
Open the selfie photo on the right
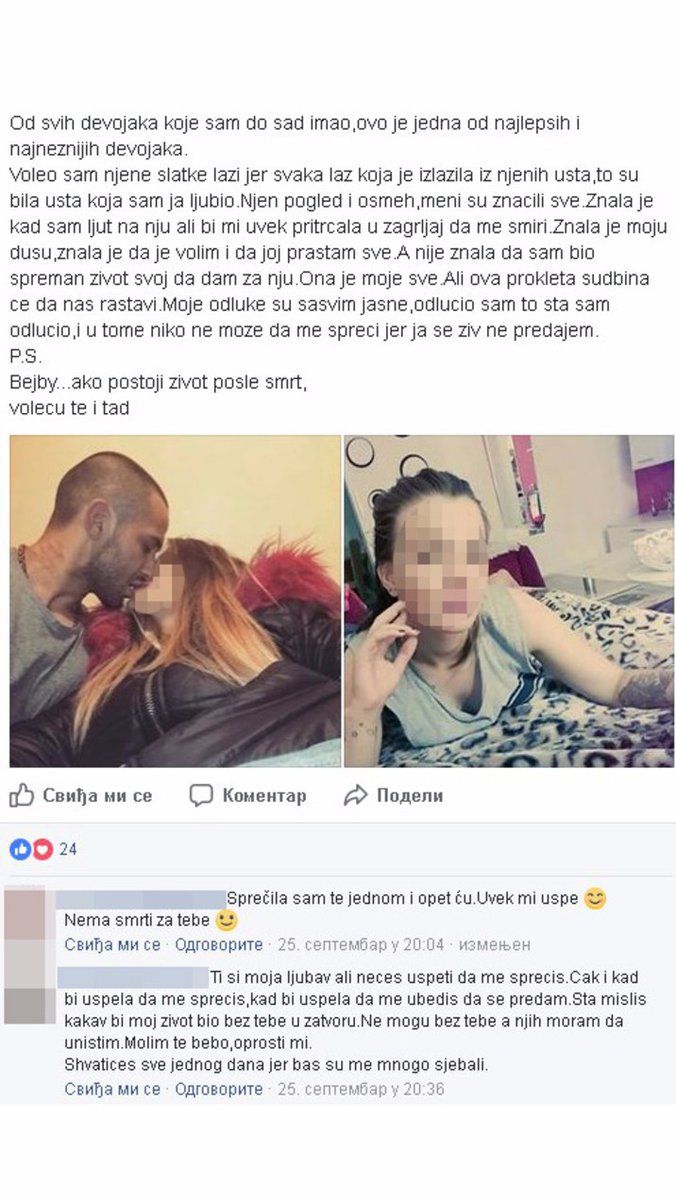click(x=509, y=601)
